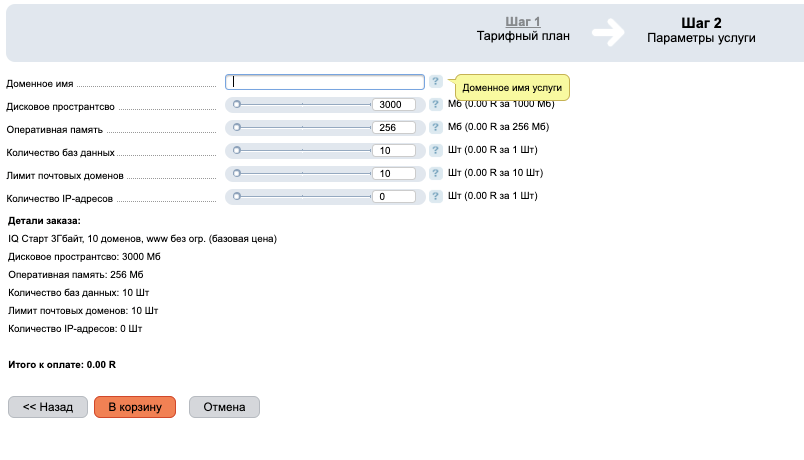Focus the mail domain limit field
This screenshot has width=804, height=460.
(x=392, y=174)
